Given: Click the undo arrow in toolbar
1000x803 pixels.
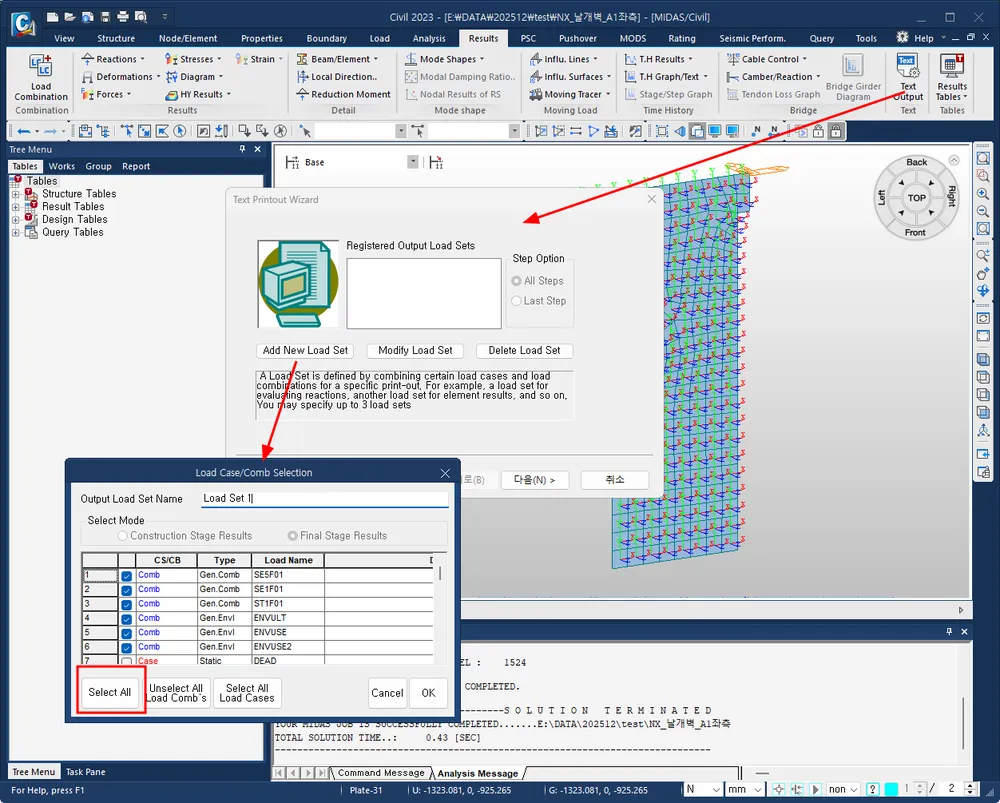Looking at the screenshot, I should tap(24, 131).
